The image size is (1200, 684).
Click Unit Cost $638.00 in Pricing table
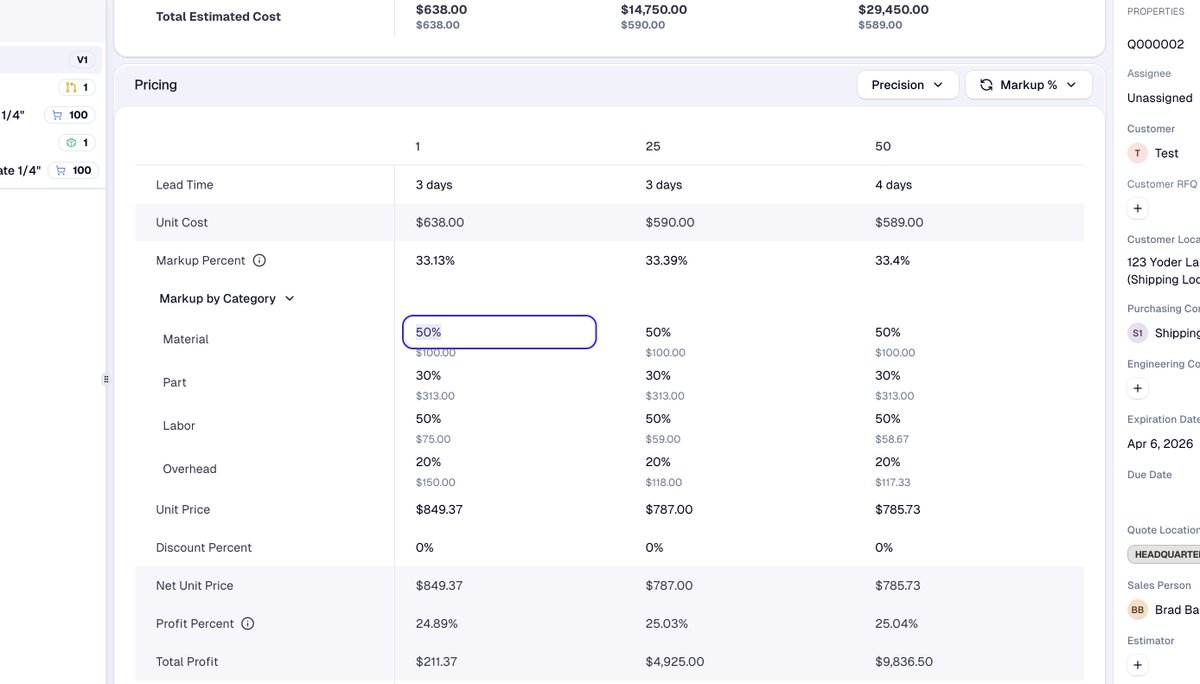[440, 223]
